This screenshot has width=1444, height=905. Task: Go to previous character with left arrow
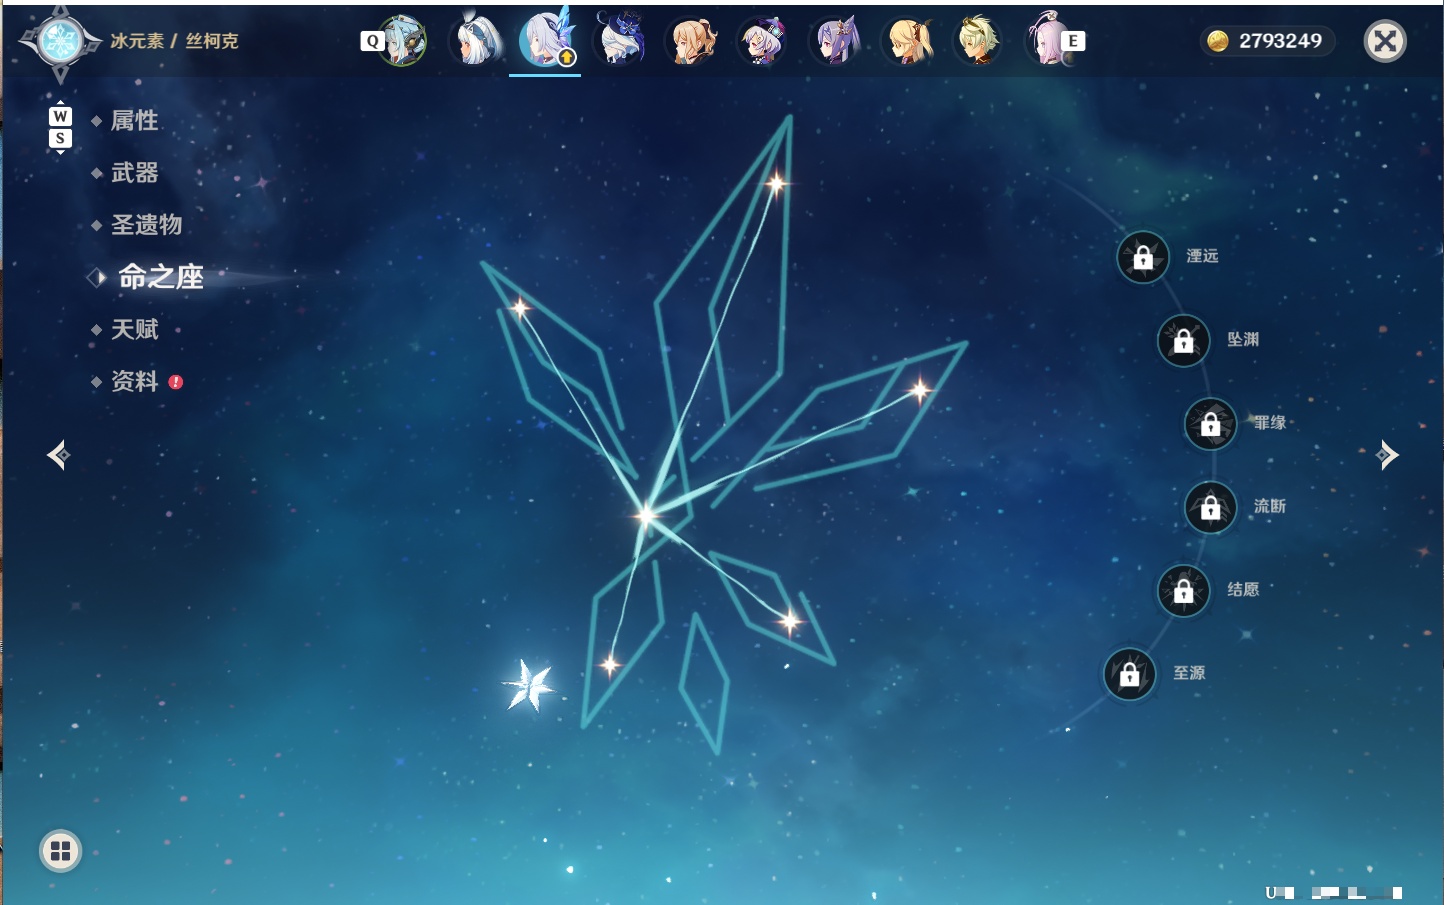pyautogui.click(x=58, y=455)
